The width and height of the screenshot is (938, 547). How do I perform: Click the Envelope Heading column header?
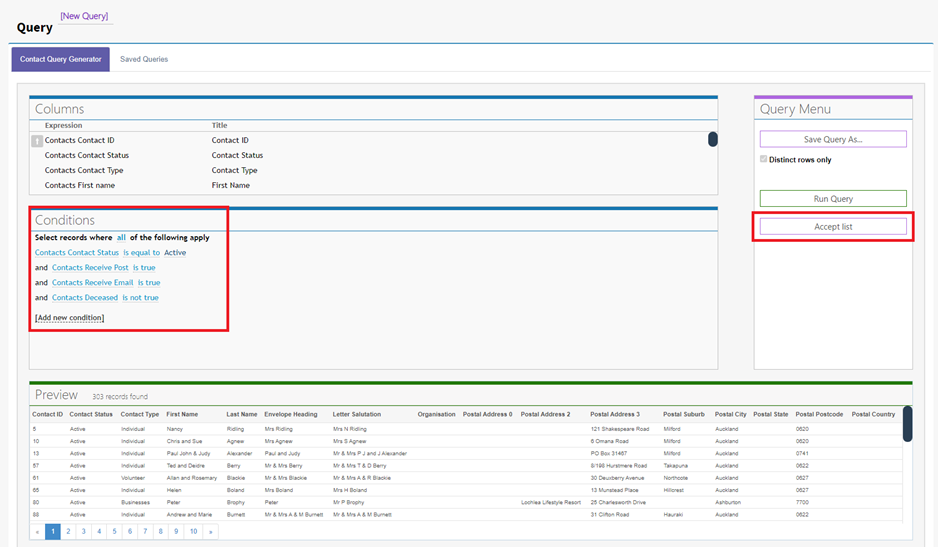point(291,414)
